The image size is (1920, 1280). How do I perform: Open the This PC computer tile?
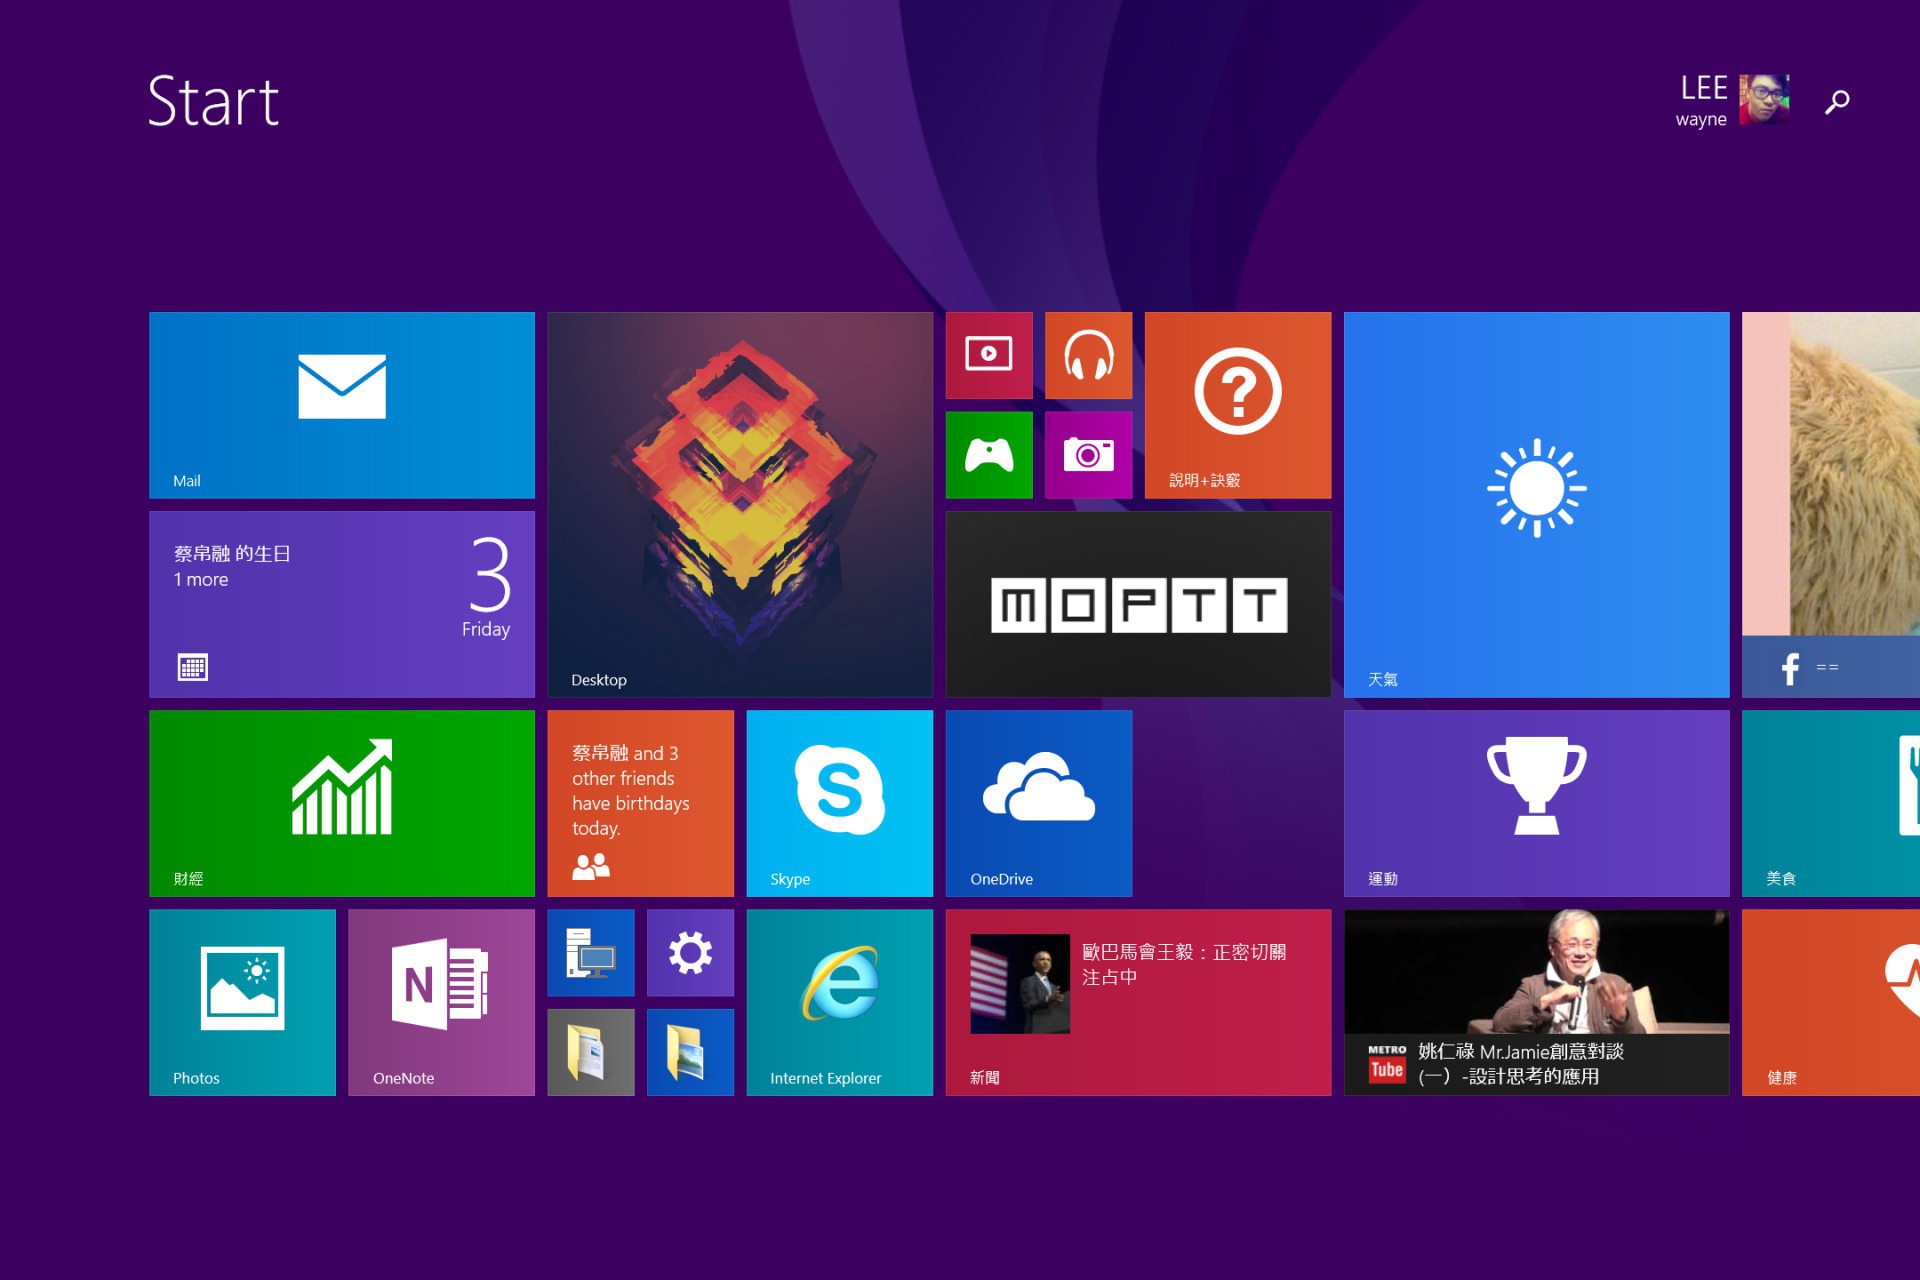point(591,952)
